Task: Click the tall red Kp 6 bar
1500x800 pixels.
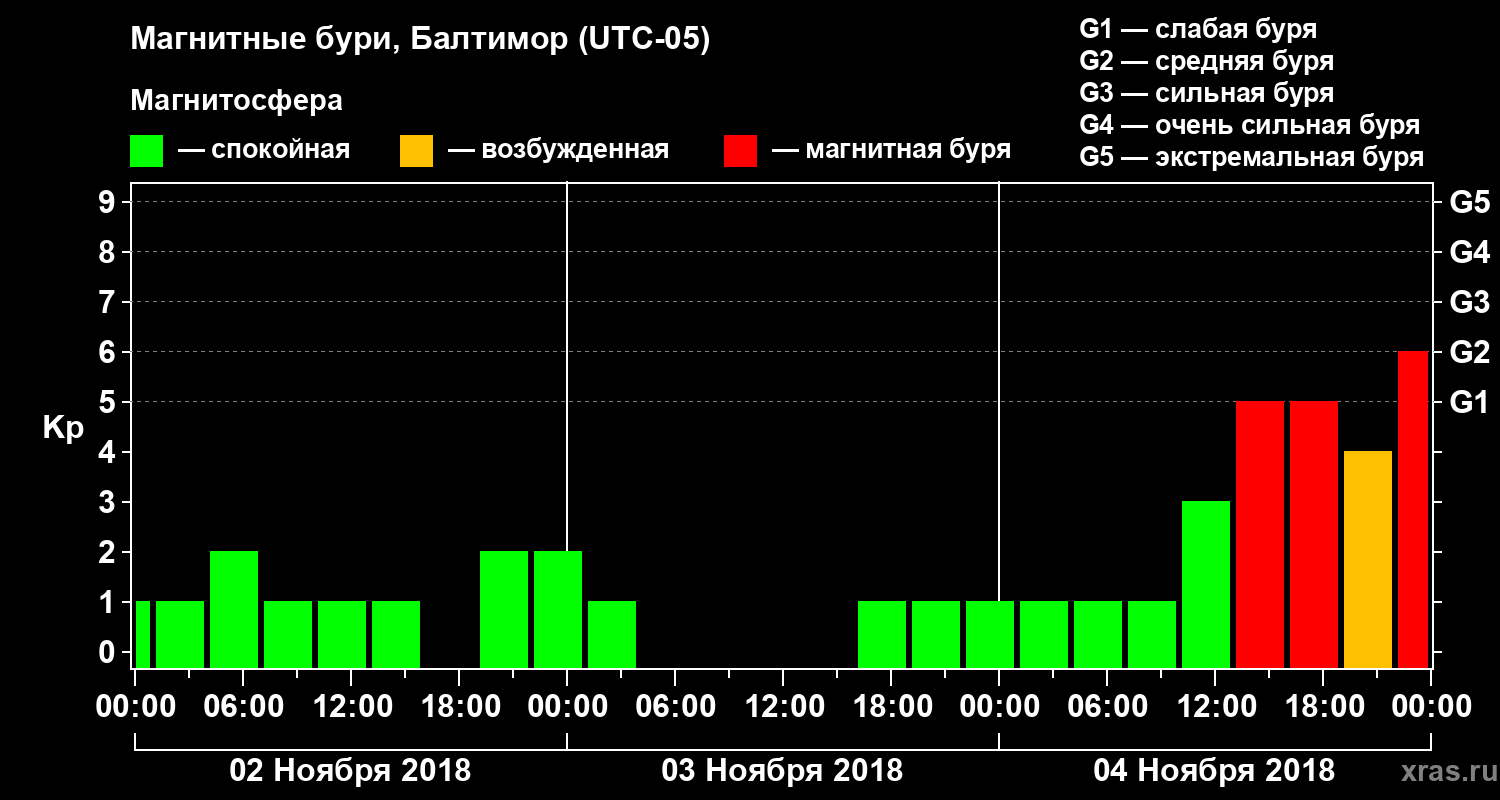Action: 1413,509
